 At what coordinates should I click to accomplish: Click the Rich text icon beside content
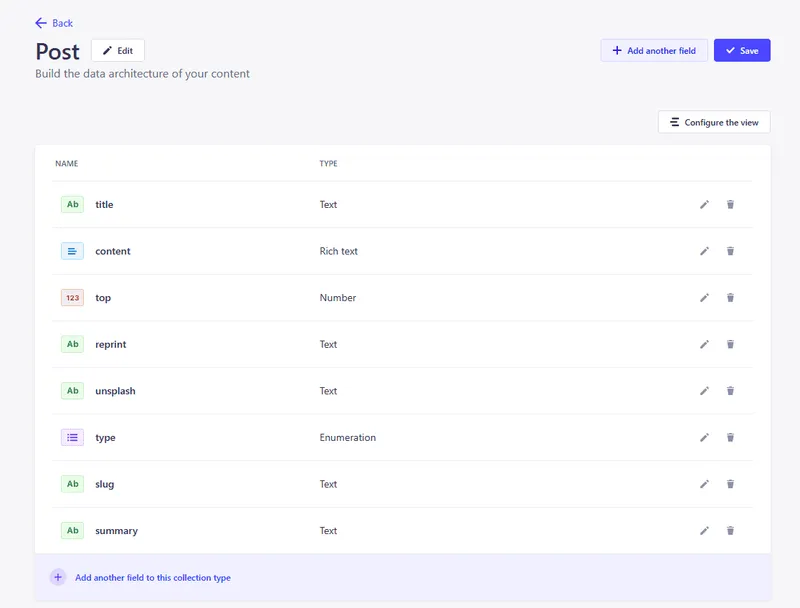click(x=72, y=251)
